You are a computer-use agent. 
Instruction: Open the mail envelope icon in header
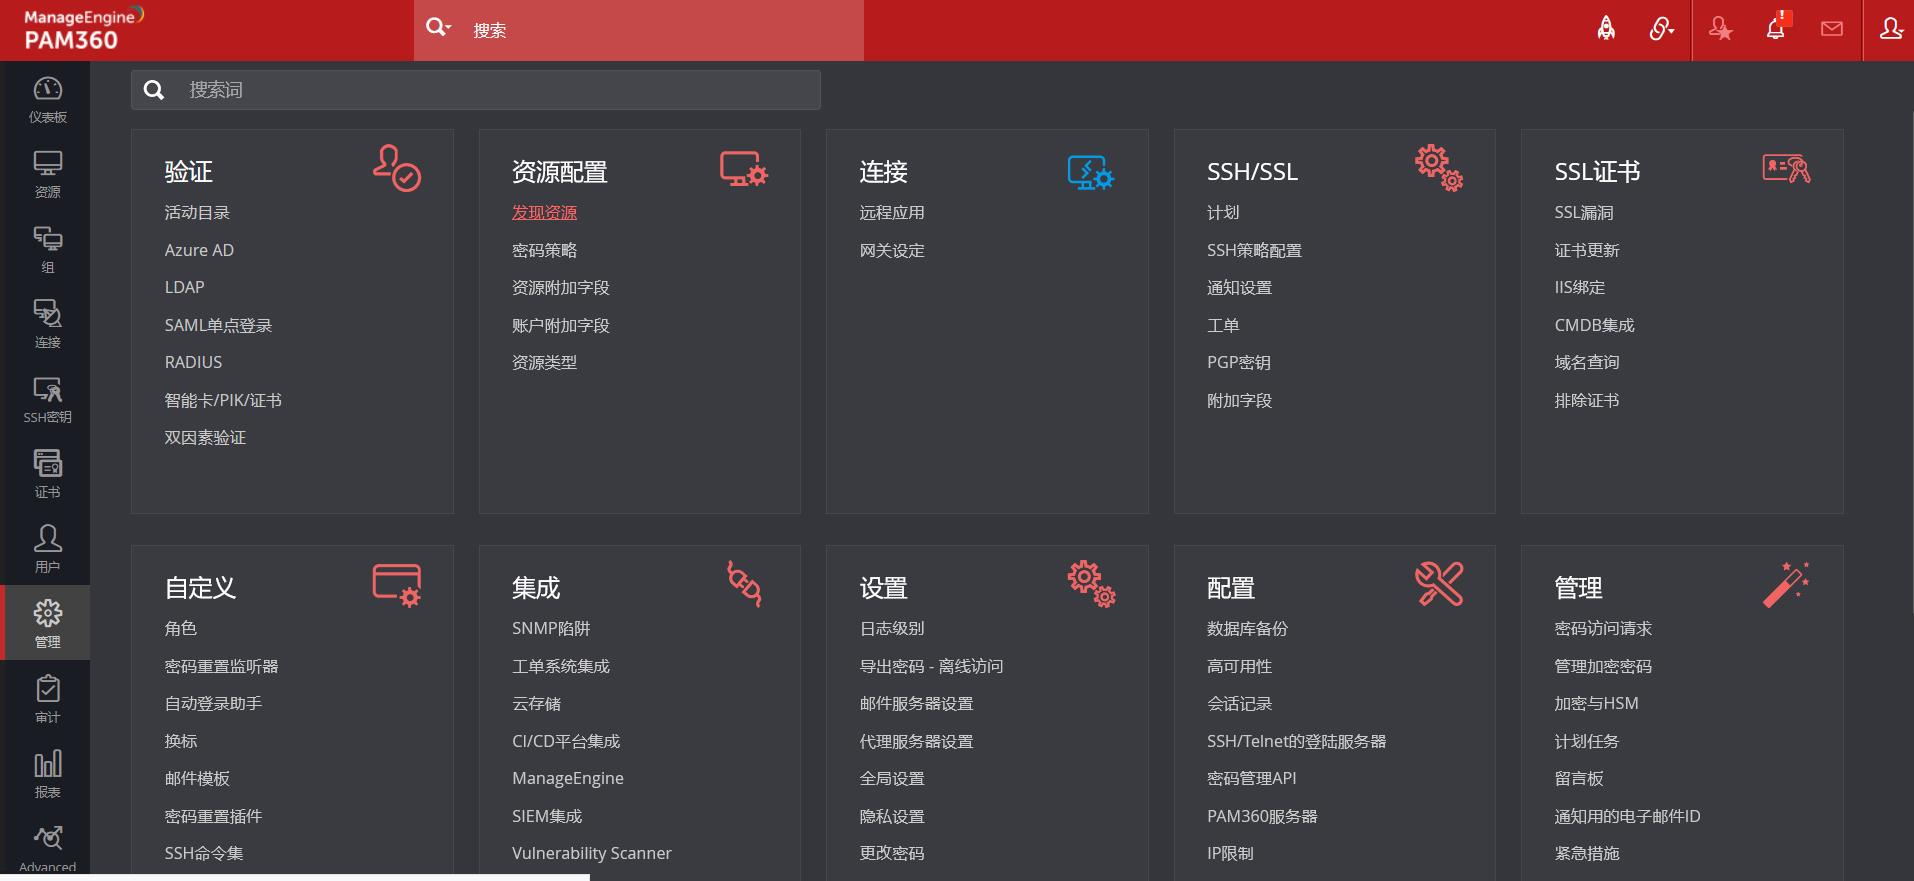[x=1832, y=29]
